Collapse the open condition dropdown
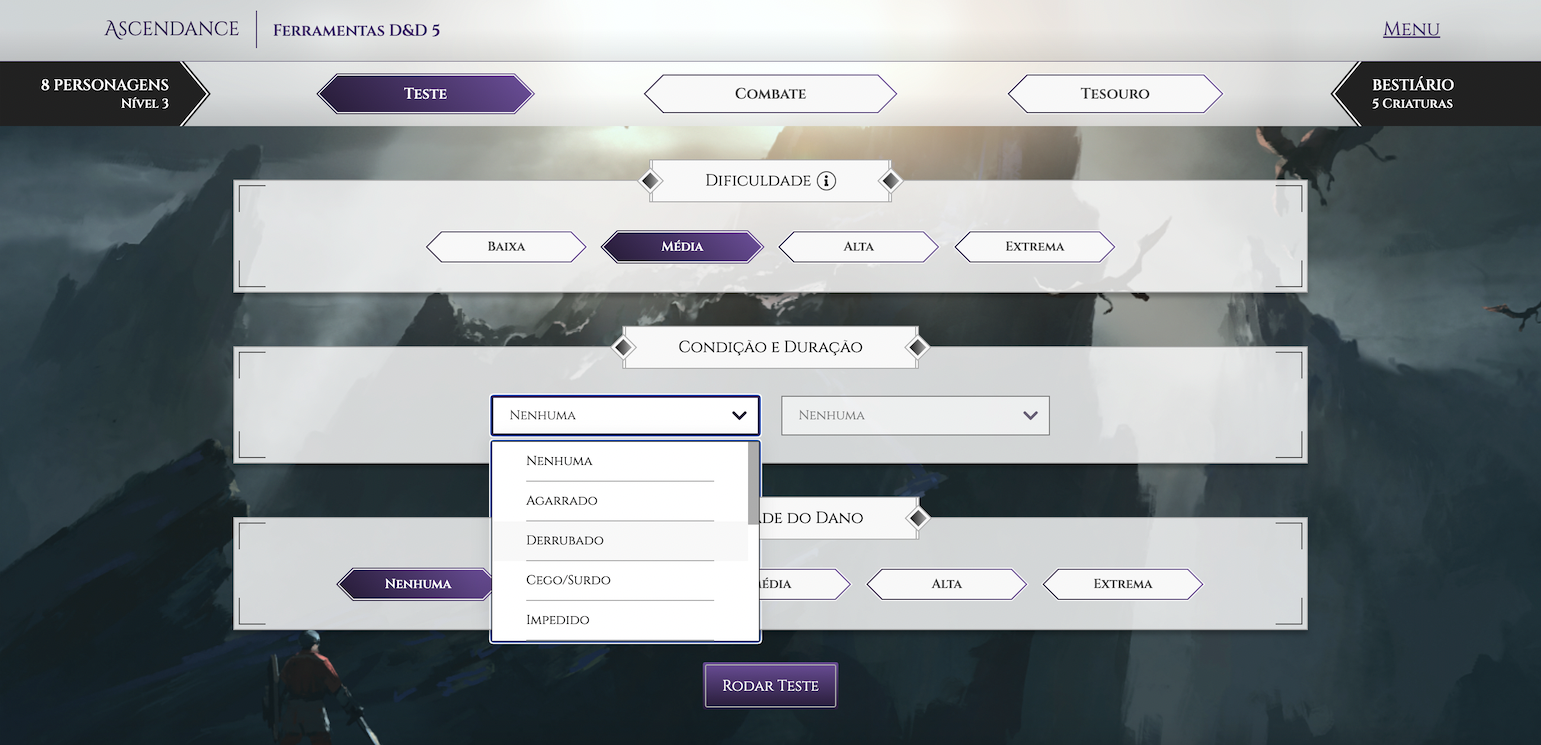1541x745 pixels. tap(625, 415)
